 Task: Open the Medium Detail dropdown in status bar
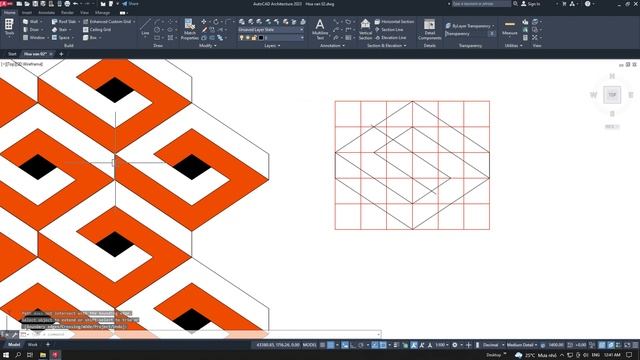click(x=522, y=345)
